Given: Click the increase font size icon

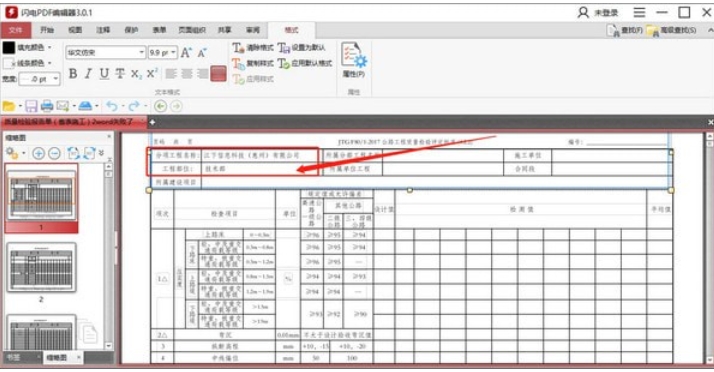Looking at the screenshot, I should pos(186,53).
